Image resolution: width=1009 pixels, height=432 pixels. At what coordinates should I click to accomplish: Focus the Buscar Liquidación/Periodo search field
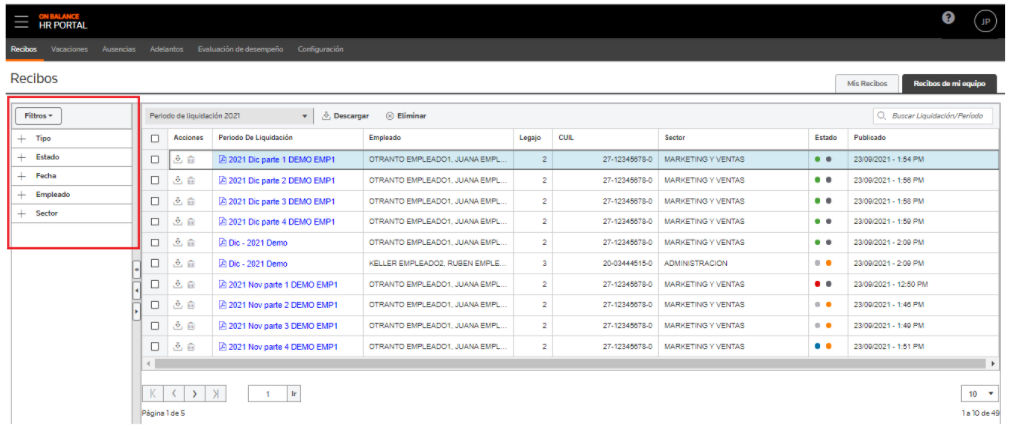tap(933, 116)
